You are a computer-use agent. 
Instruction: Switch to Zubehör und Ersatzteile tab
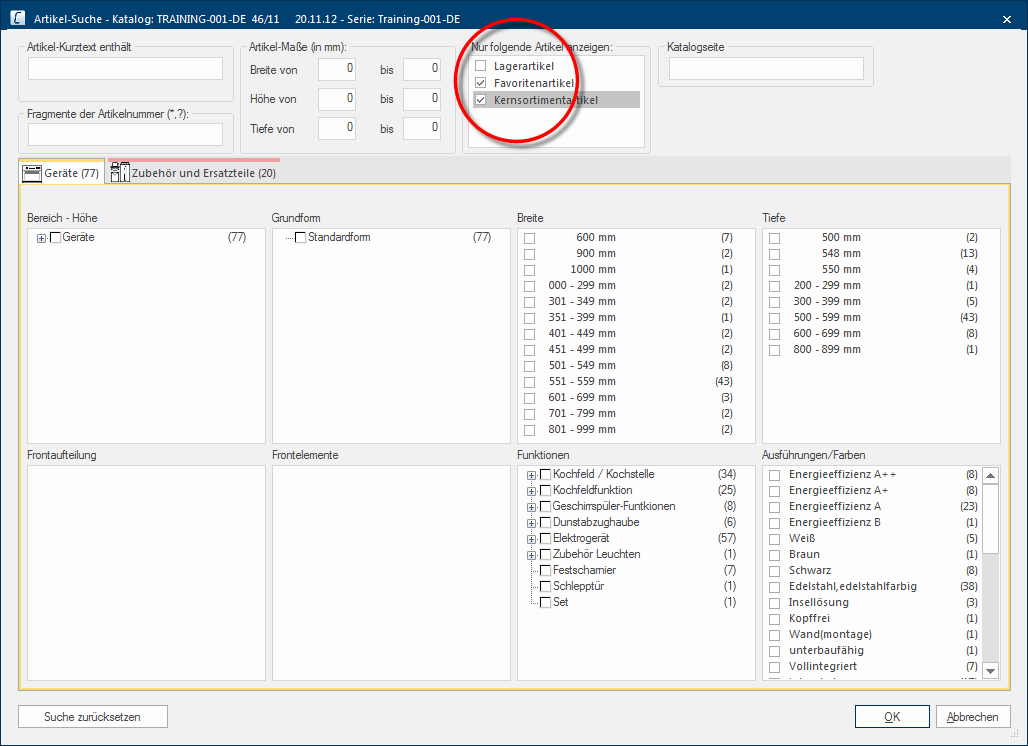coord(203,173)
